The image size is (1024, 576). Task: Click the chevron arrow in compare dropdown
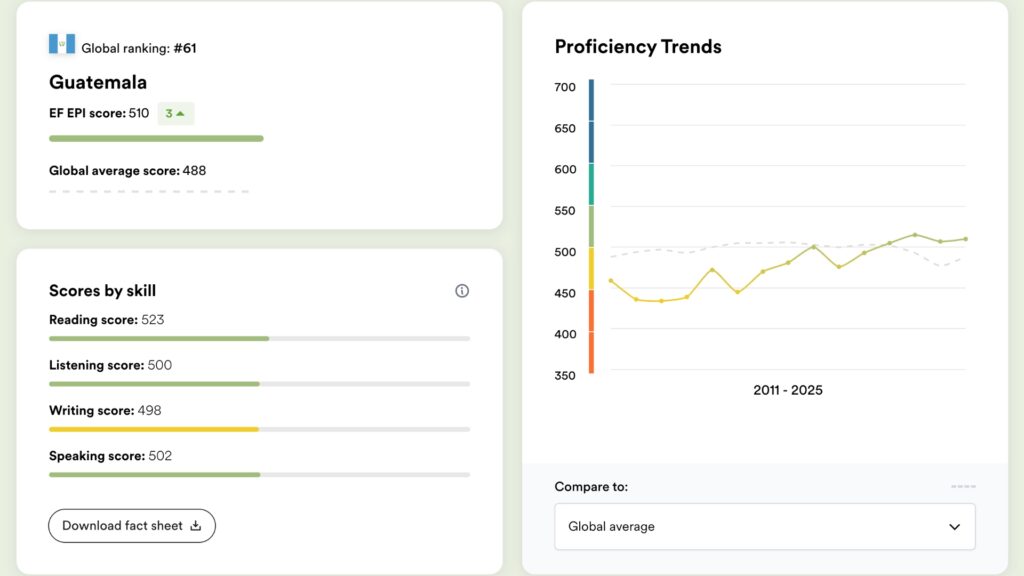point(954,527)
